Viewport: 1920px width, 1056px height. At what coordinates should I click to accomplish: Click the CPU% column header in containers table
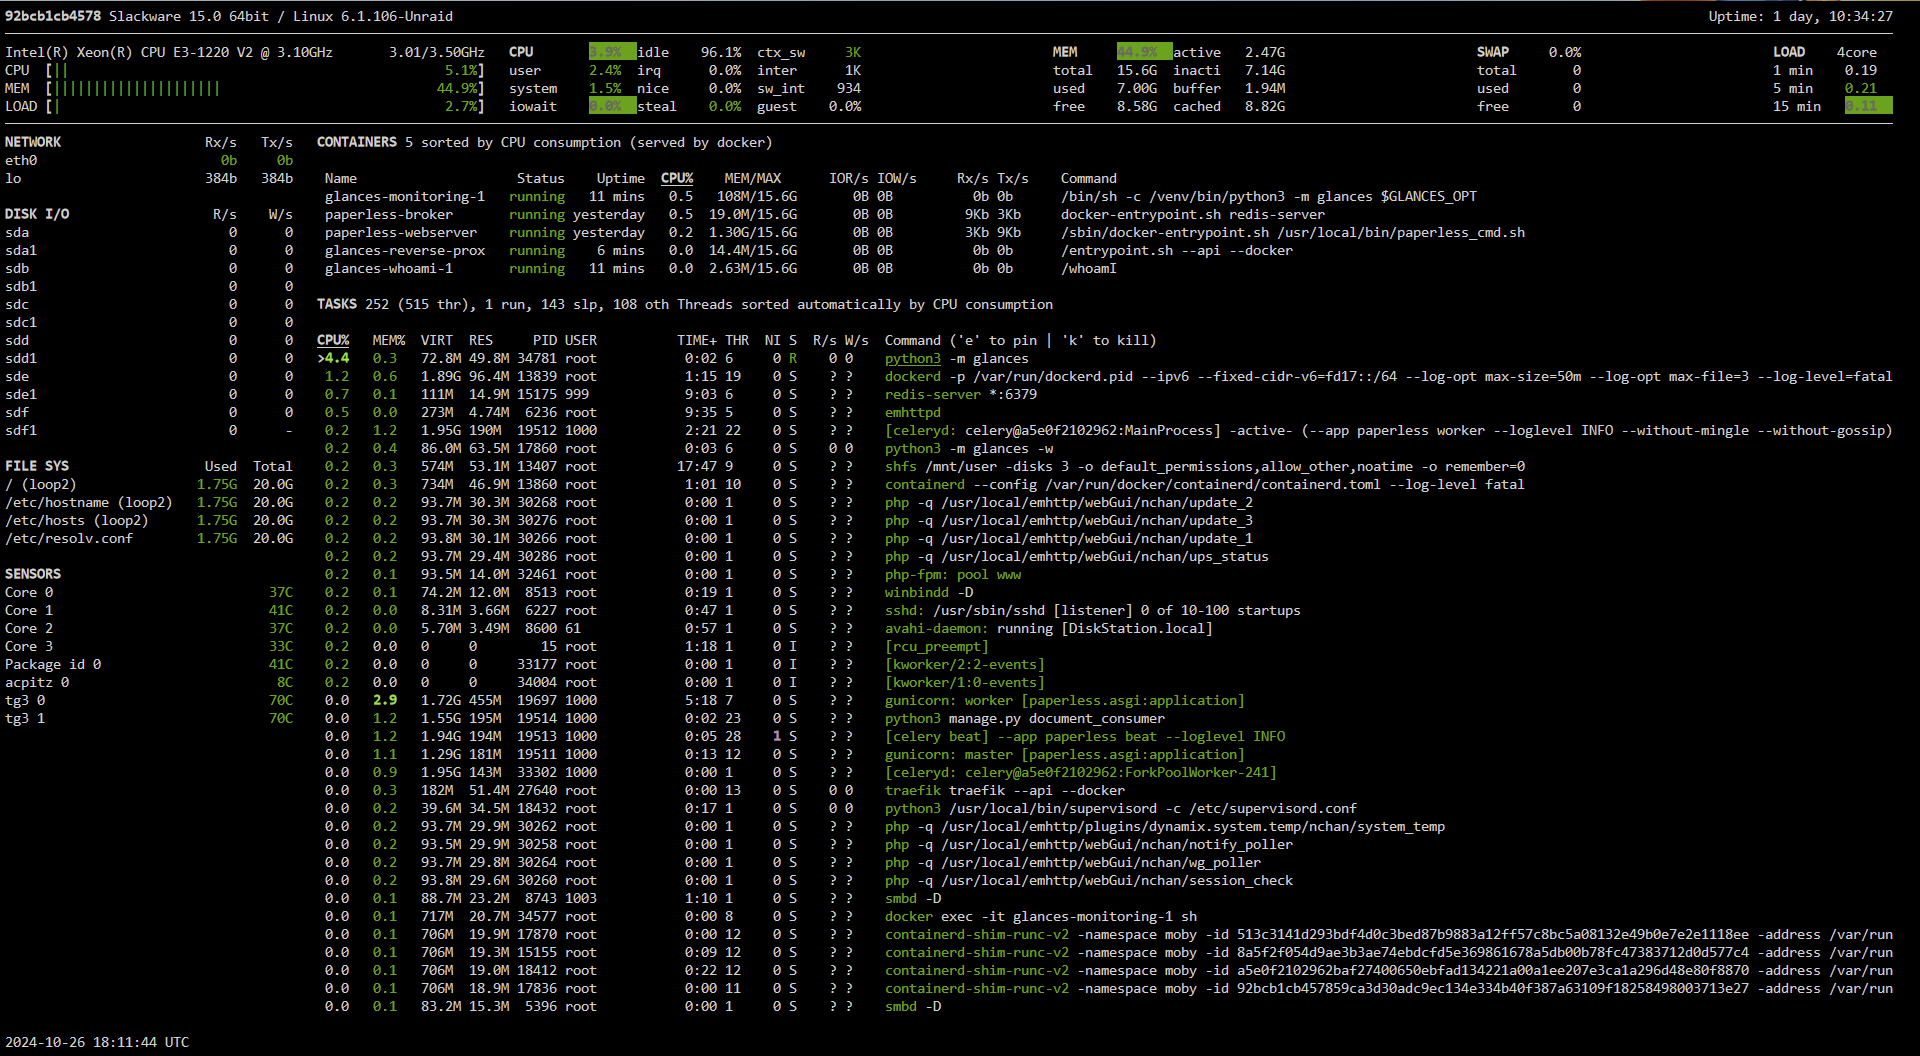[x=677, y=178]
